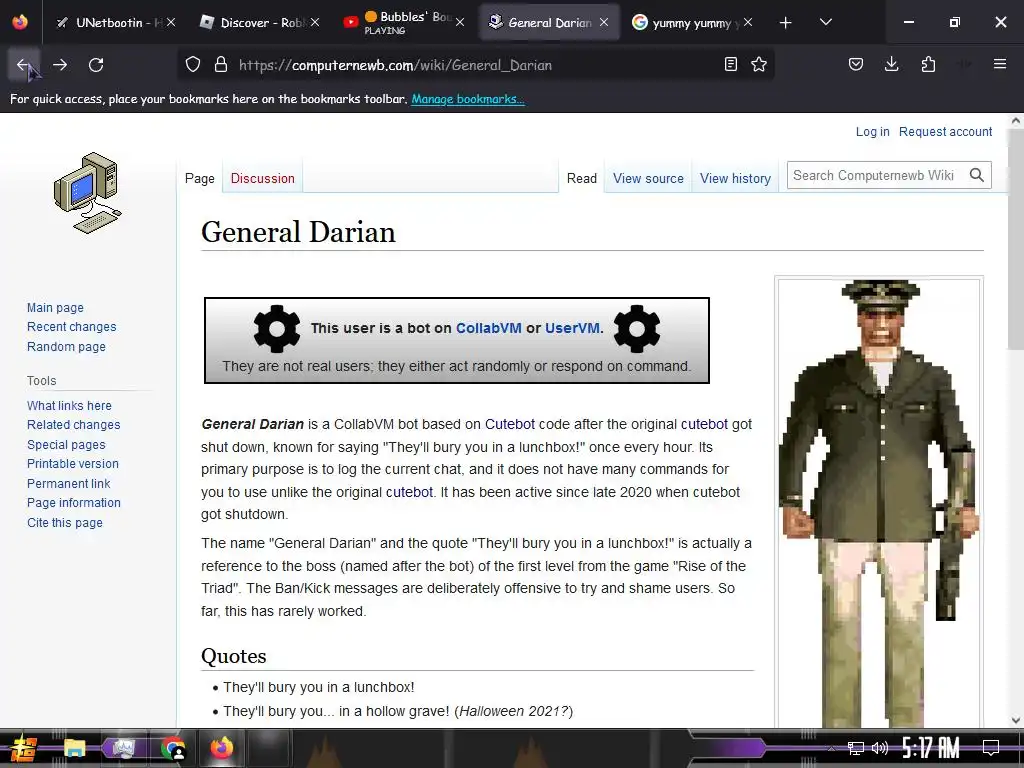Open Recent changes in sidebar

tap(72, 327)
